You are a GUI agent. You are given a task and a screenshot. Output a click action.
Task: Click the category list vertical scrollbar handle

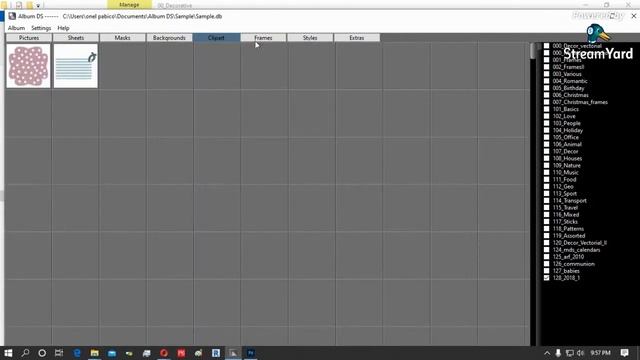click(533, 51)
